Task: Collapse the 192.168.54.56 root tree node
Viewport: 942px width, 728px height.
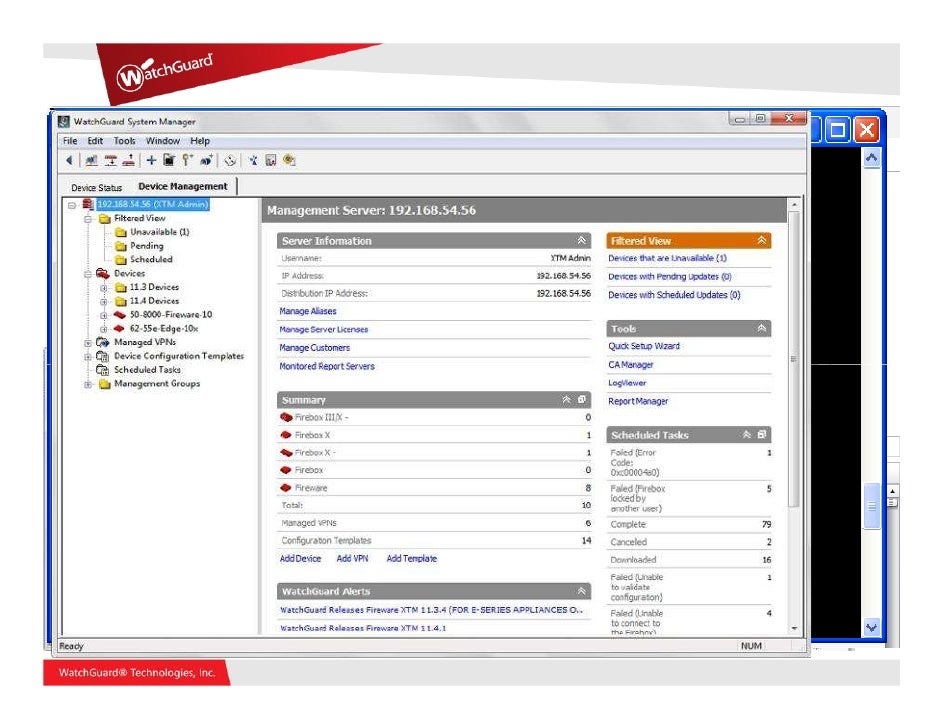Action: point(71,205)
